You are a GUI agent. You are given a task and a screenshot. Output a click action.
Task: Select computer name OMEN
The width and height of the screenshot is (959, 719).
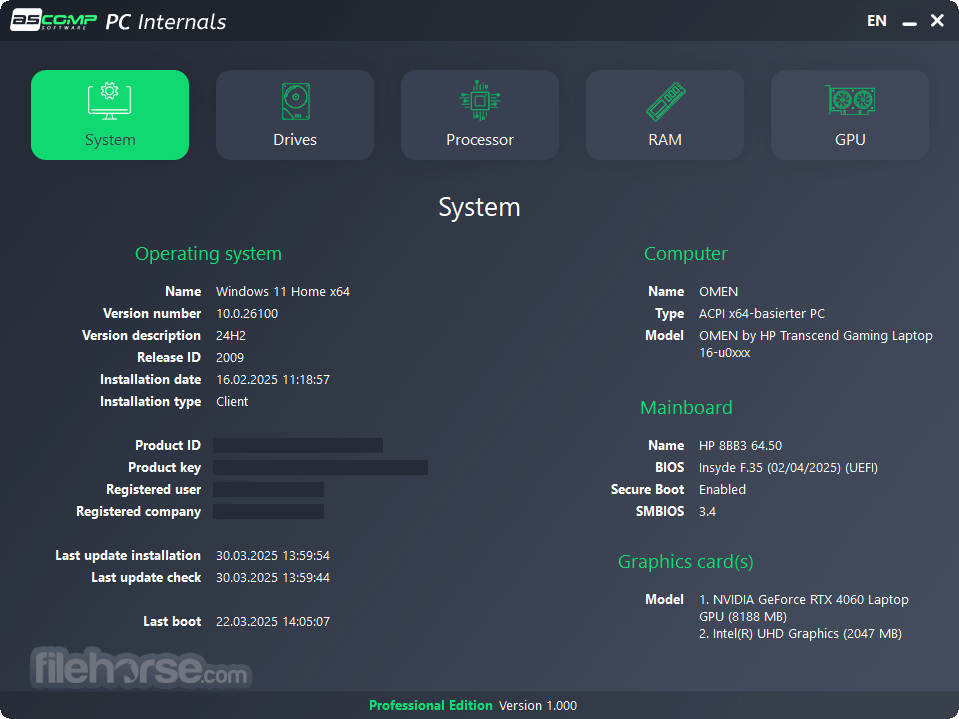click(x=719, y=292)
